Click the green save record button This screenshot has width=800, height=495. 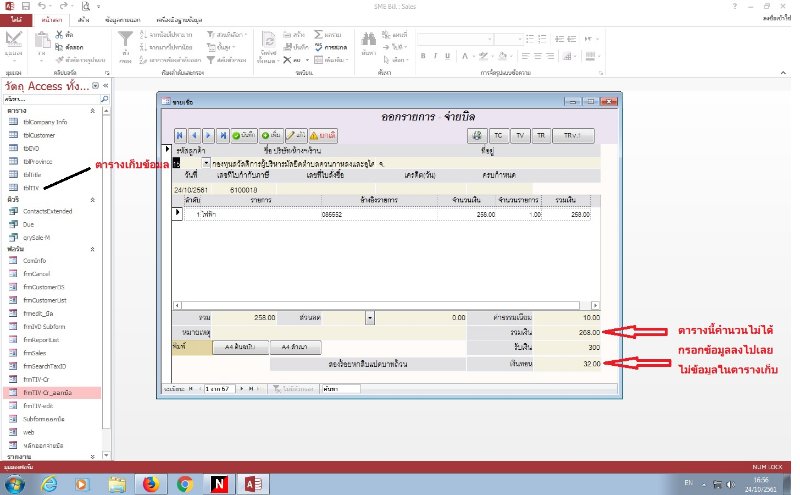tap(243, 134)
